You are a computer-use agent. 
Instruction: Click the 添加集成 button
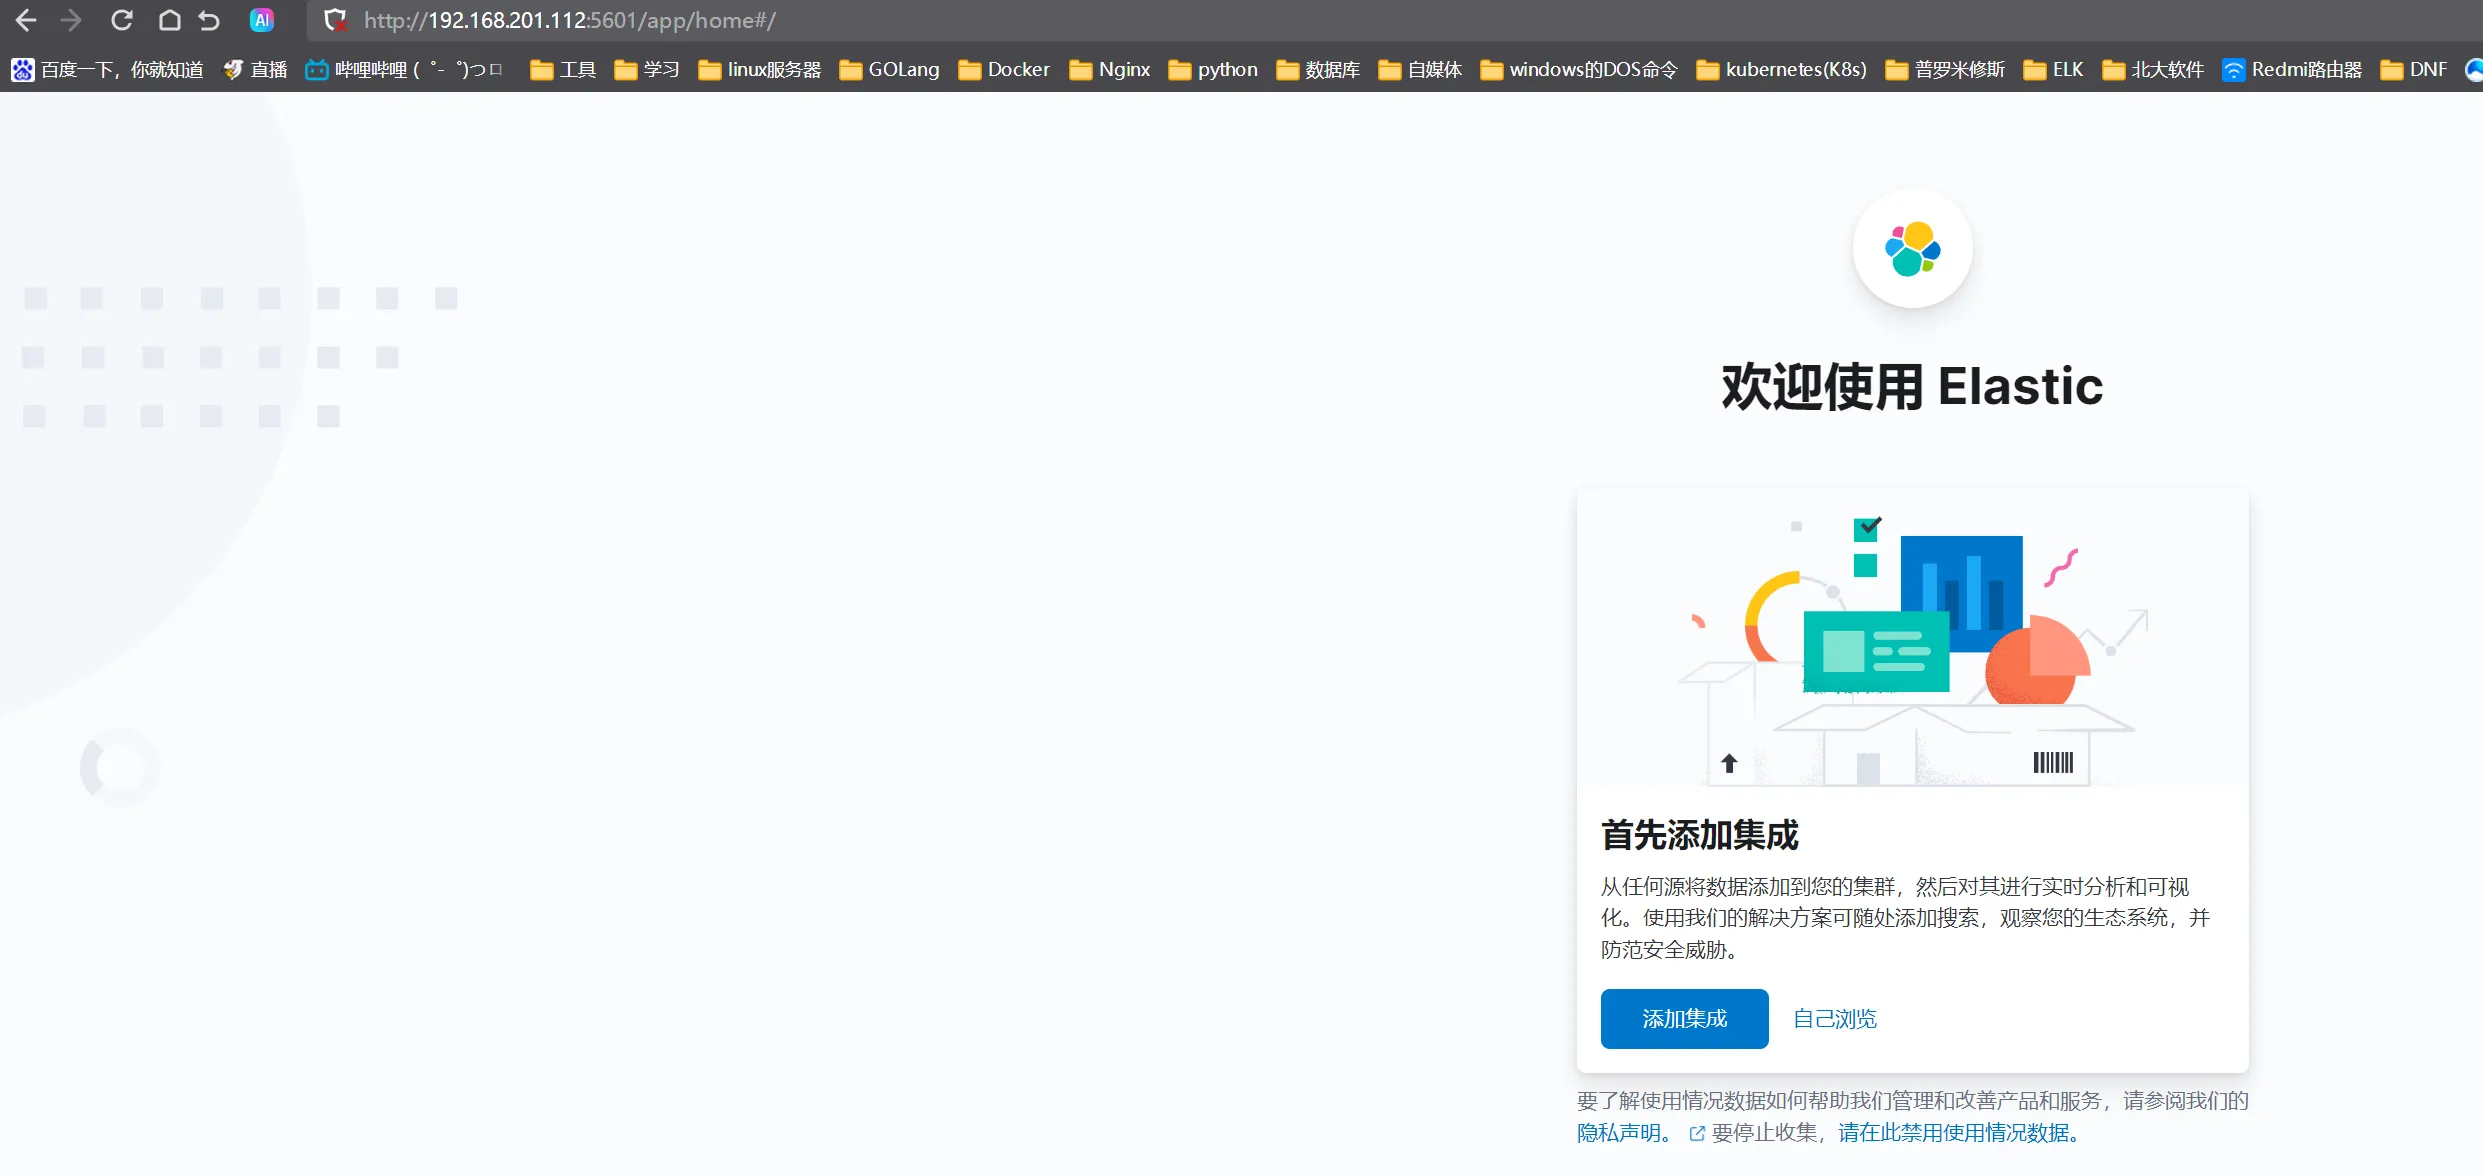coord(1683,1018)
